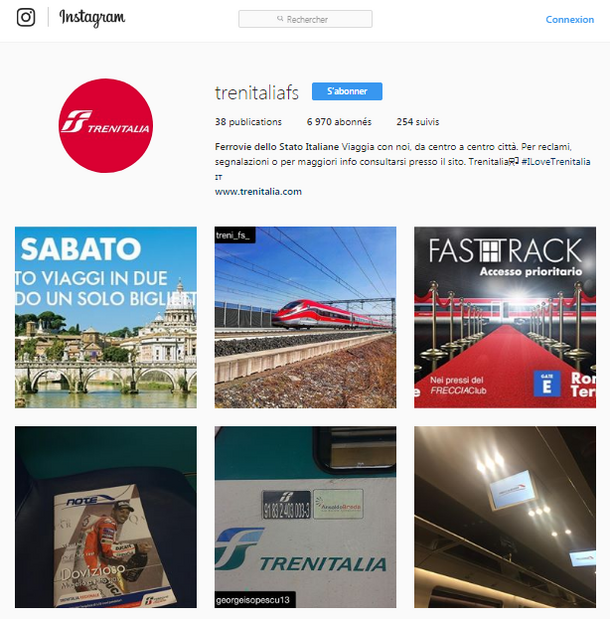Open the SABATO Rome promo post
The width and height of the screenshot is (610, 619).
point(106,317)
